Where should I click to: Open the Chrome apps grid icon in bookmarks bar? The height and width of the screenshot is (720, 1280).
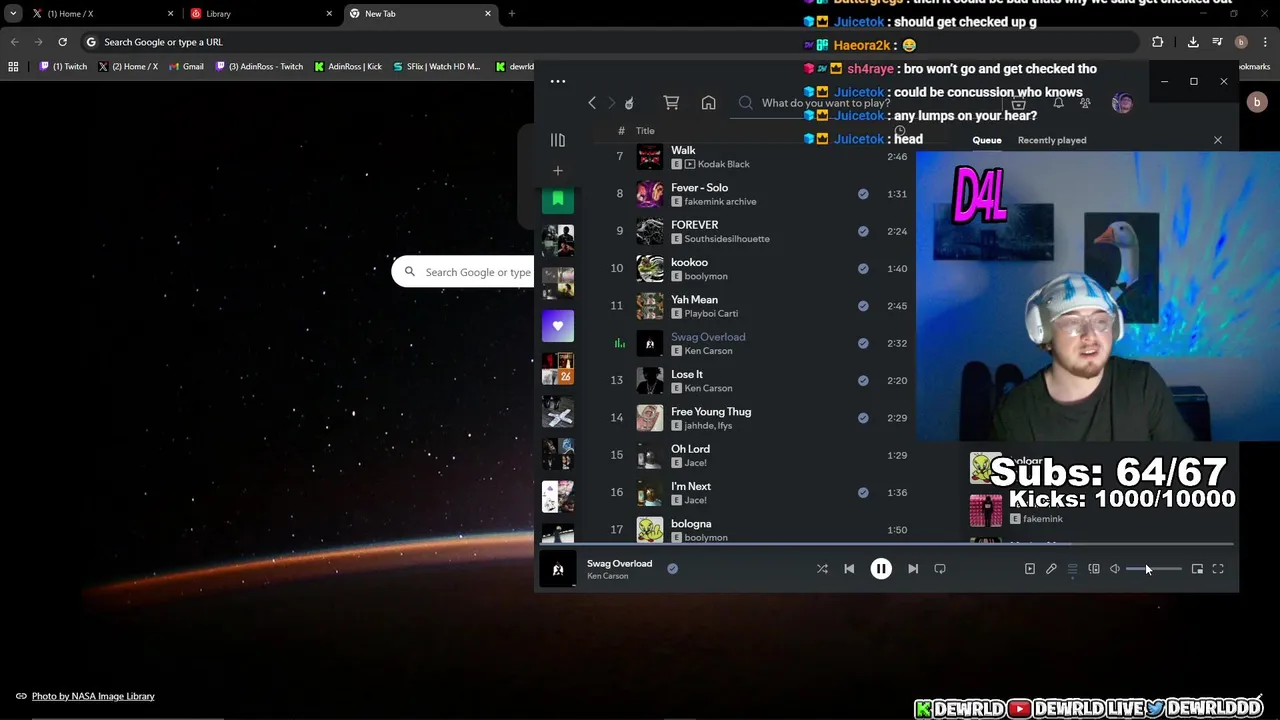click(x=13, y=67)
